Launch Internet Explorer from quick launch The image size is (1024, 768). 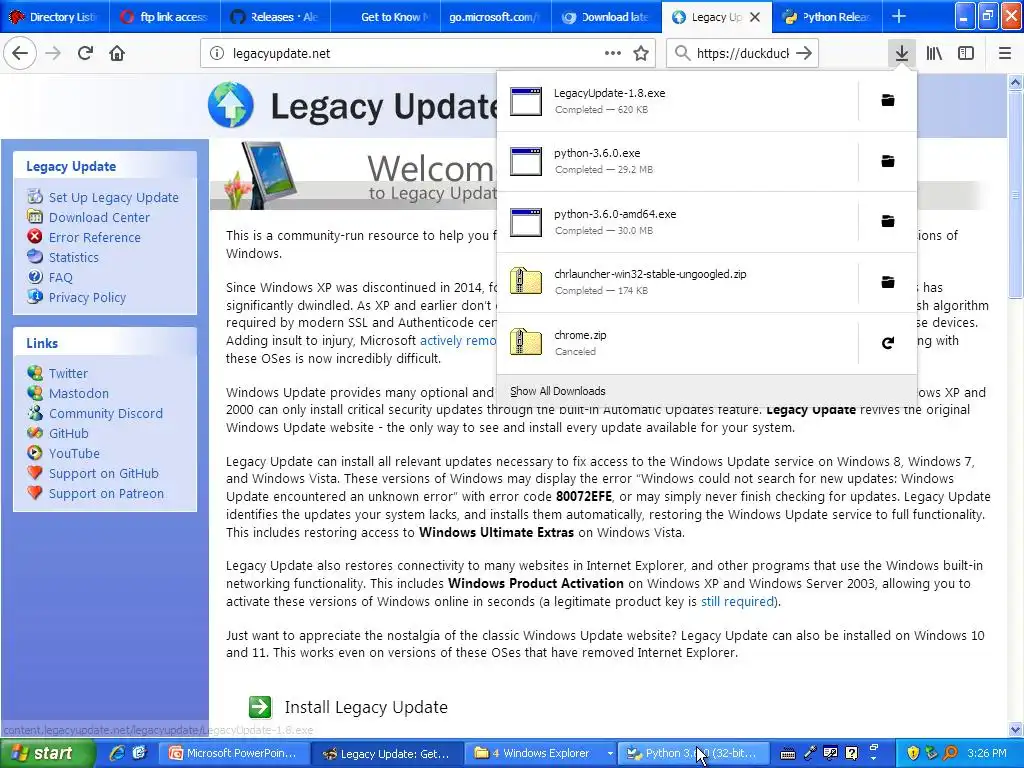[117, 753]
